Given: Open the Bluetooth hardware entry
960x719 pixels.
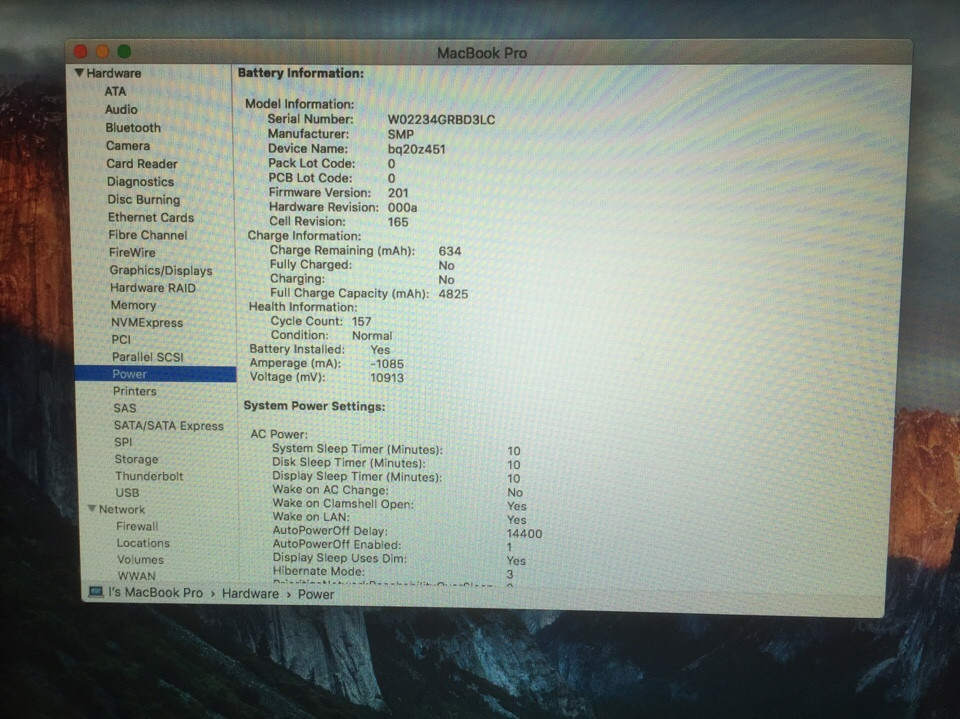Looking at the screenshot, I should (133, 127).
